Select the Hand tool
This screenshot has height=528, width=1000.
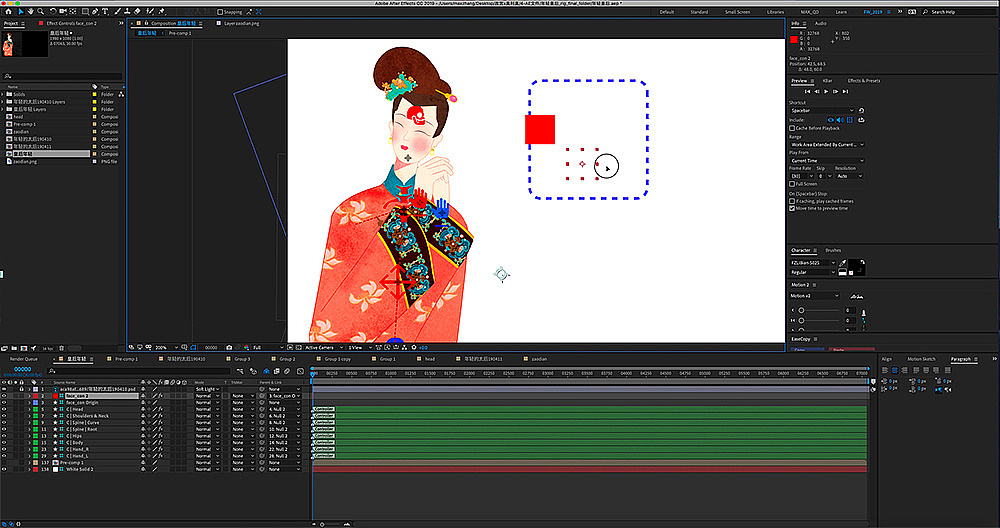pyautogui.click(x=31, y=11)
